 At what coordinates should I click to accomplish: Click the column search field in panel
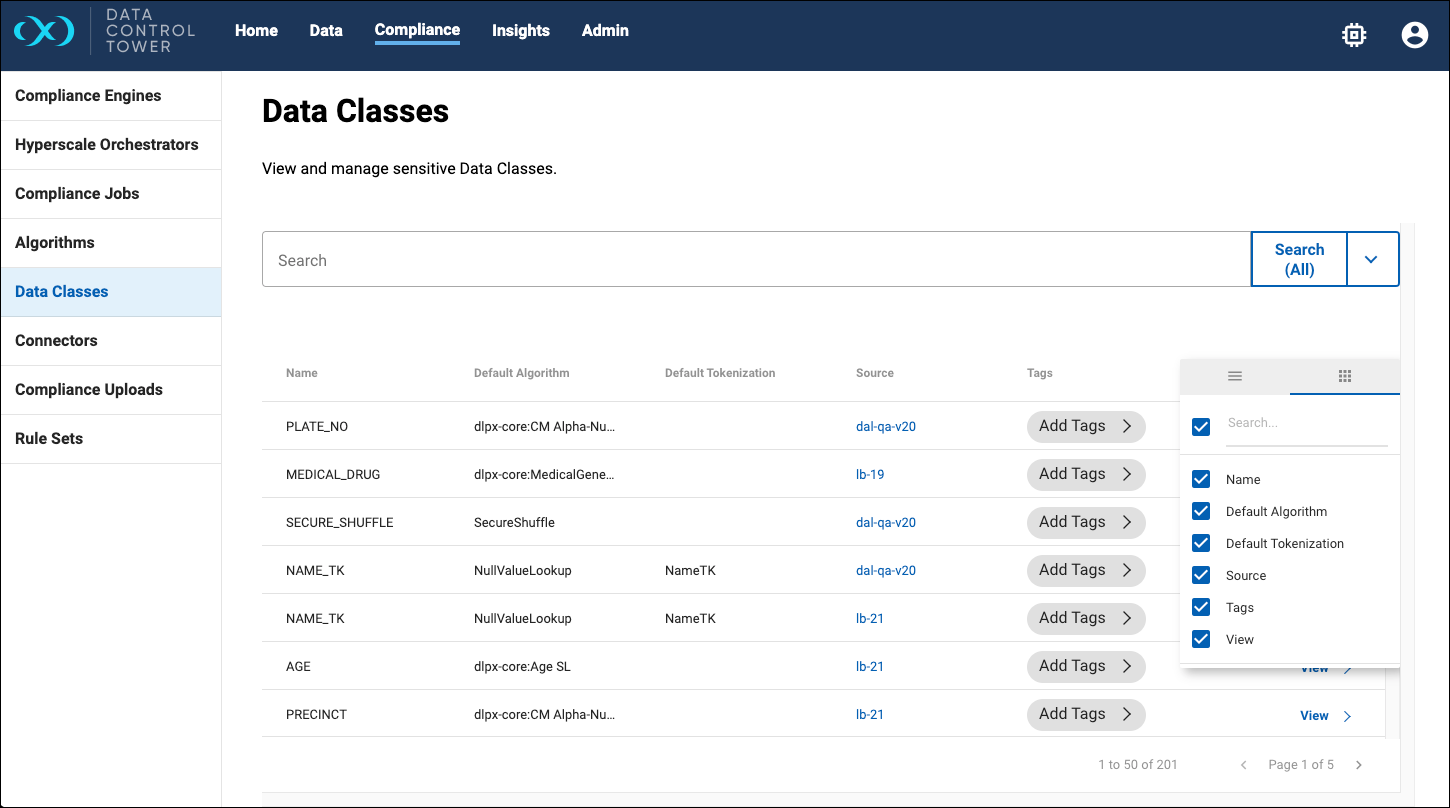click(x=1306, y=424)
